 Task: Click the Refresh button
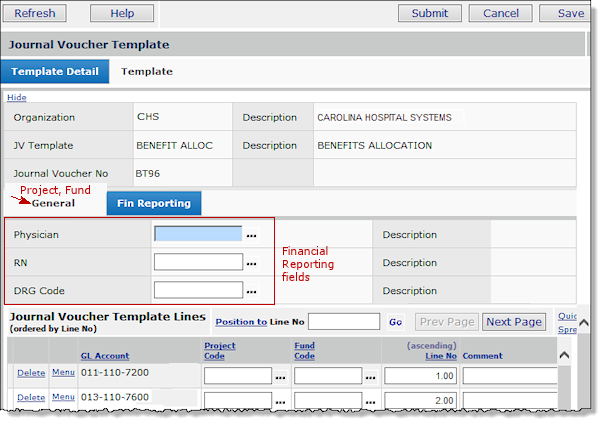tap(35, 13)
